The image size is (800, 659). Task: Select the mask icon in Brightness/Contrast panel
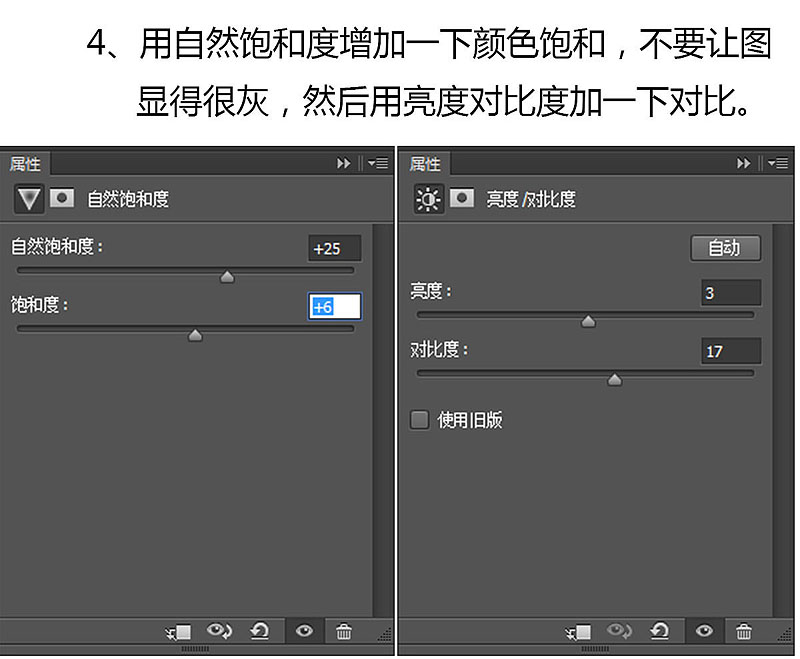click(x=462, y=197)
